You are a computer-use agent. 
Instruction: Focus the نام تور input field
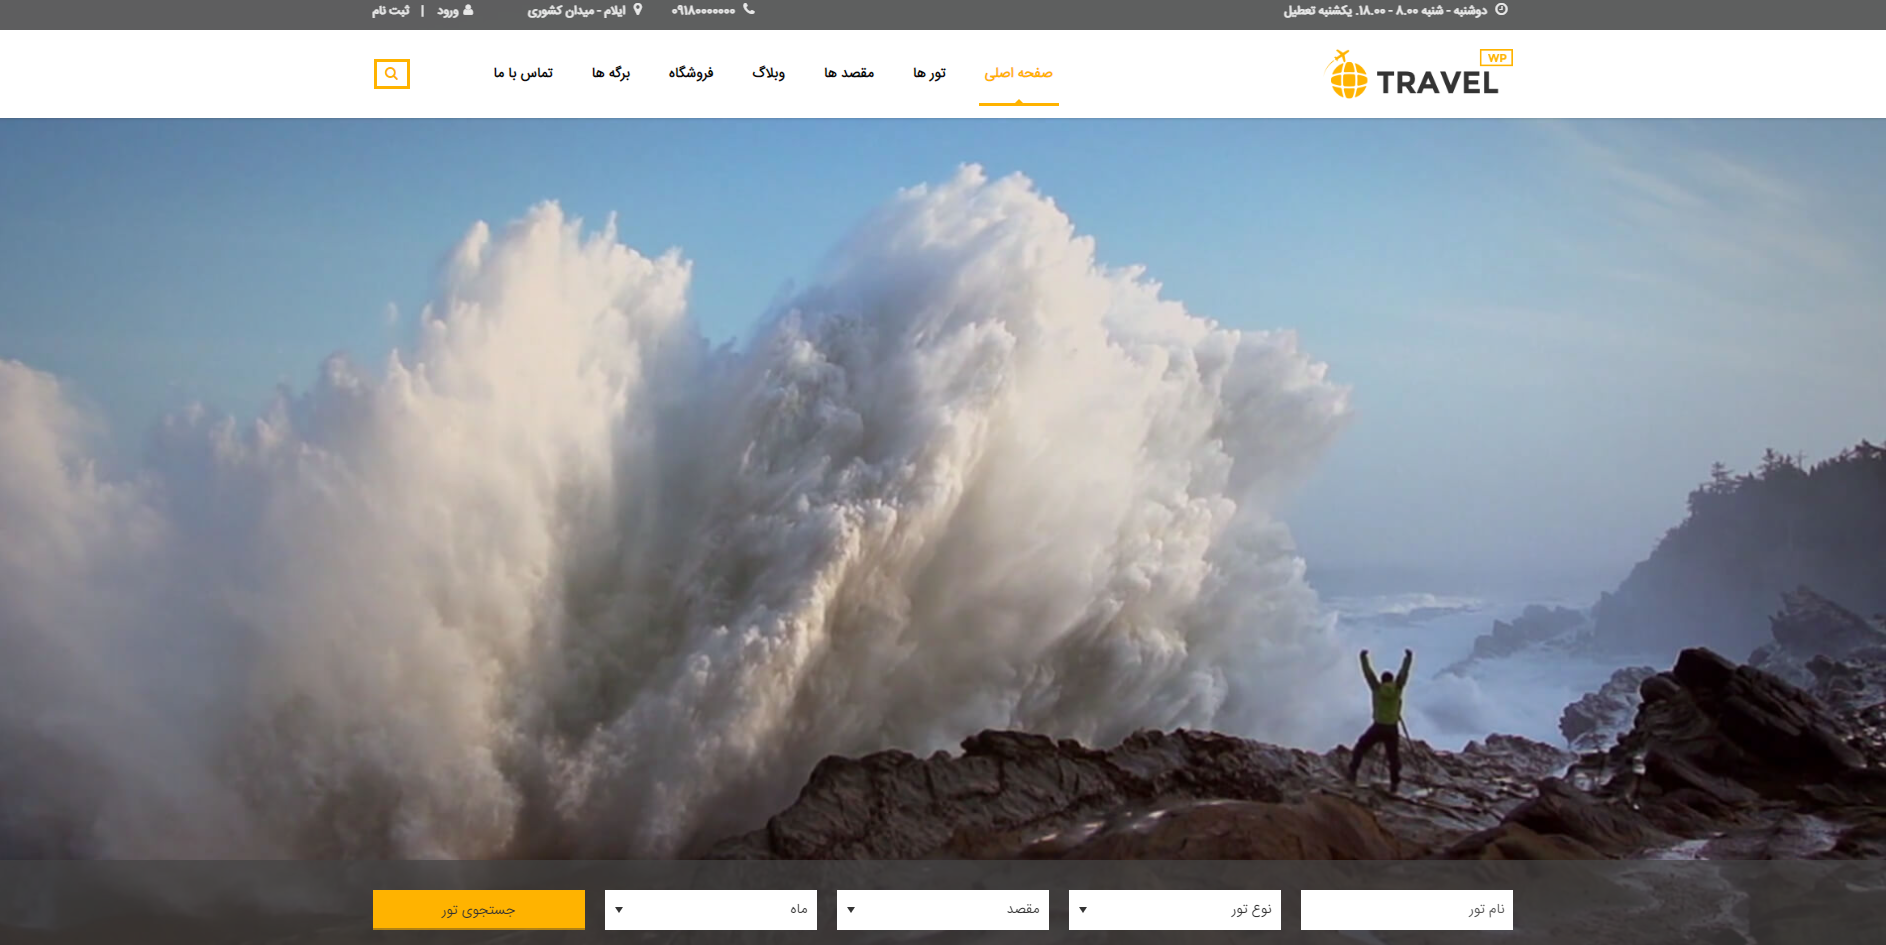[1406, 910]
